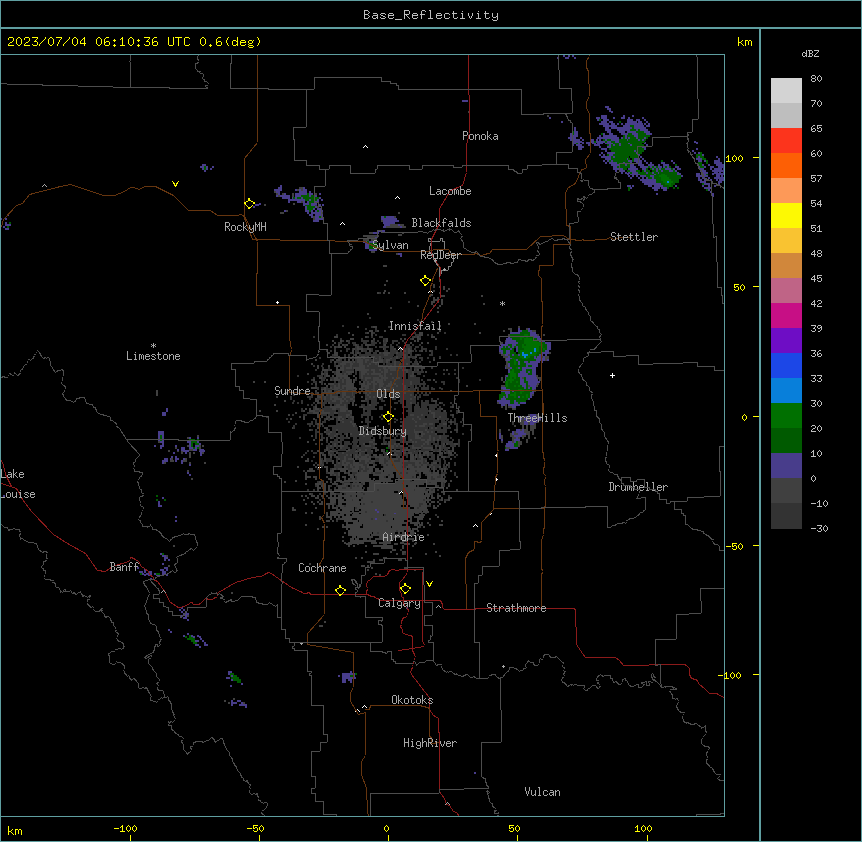Click the Sylvan label on the map

click(x=390, y=245)
